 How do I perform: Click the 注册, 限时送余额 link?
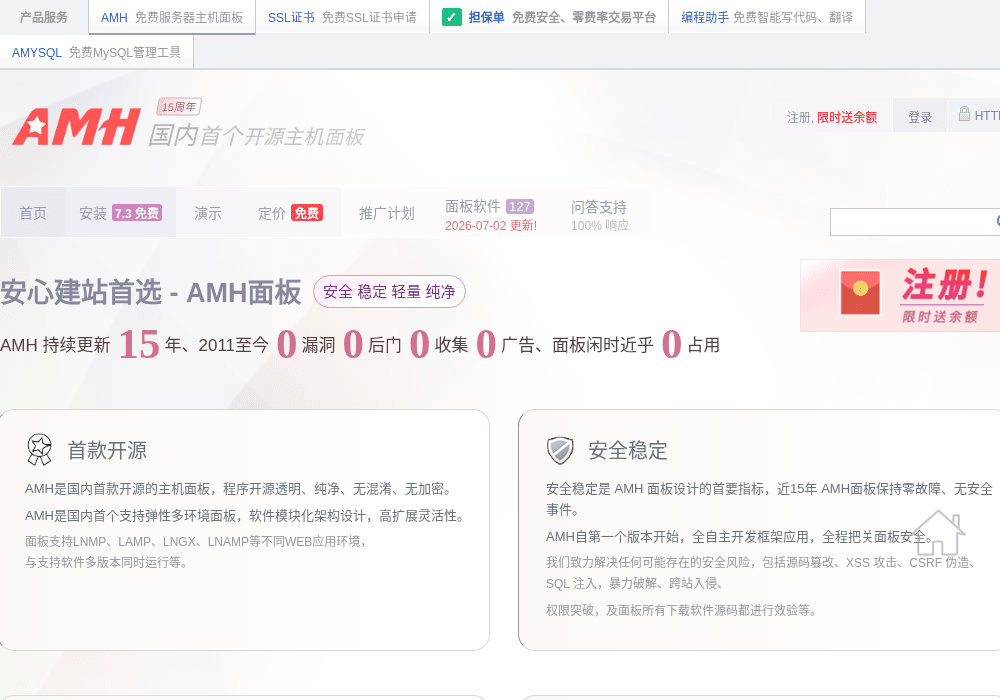tap(832, 117)
